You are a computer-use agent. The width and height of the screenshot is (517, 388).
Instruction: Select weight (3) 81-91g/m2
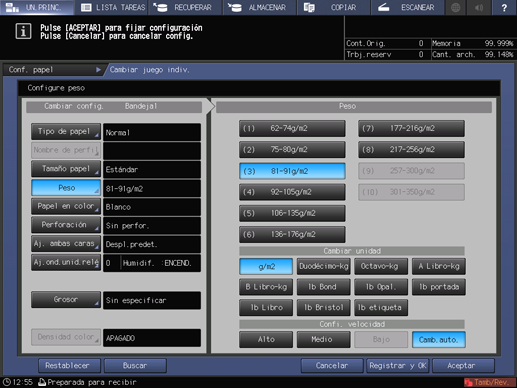[x=292, y=171]
